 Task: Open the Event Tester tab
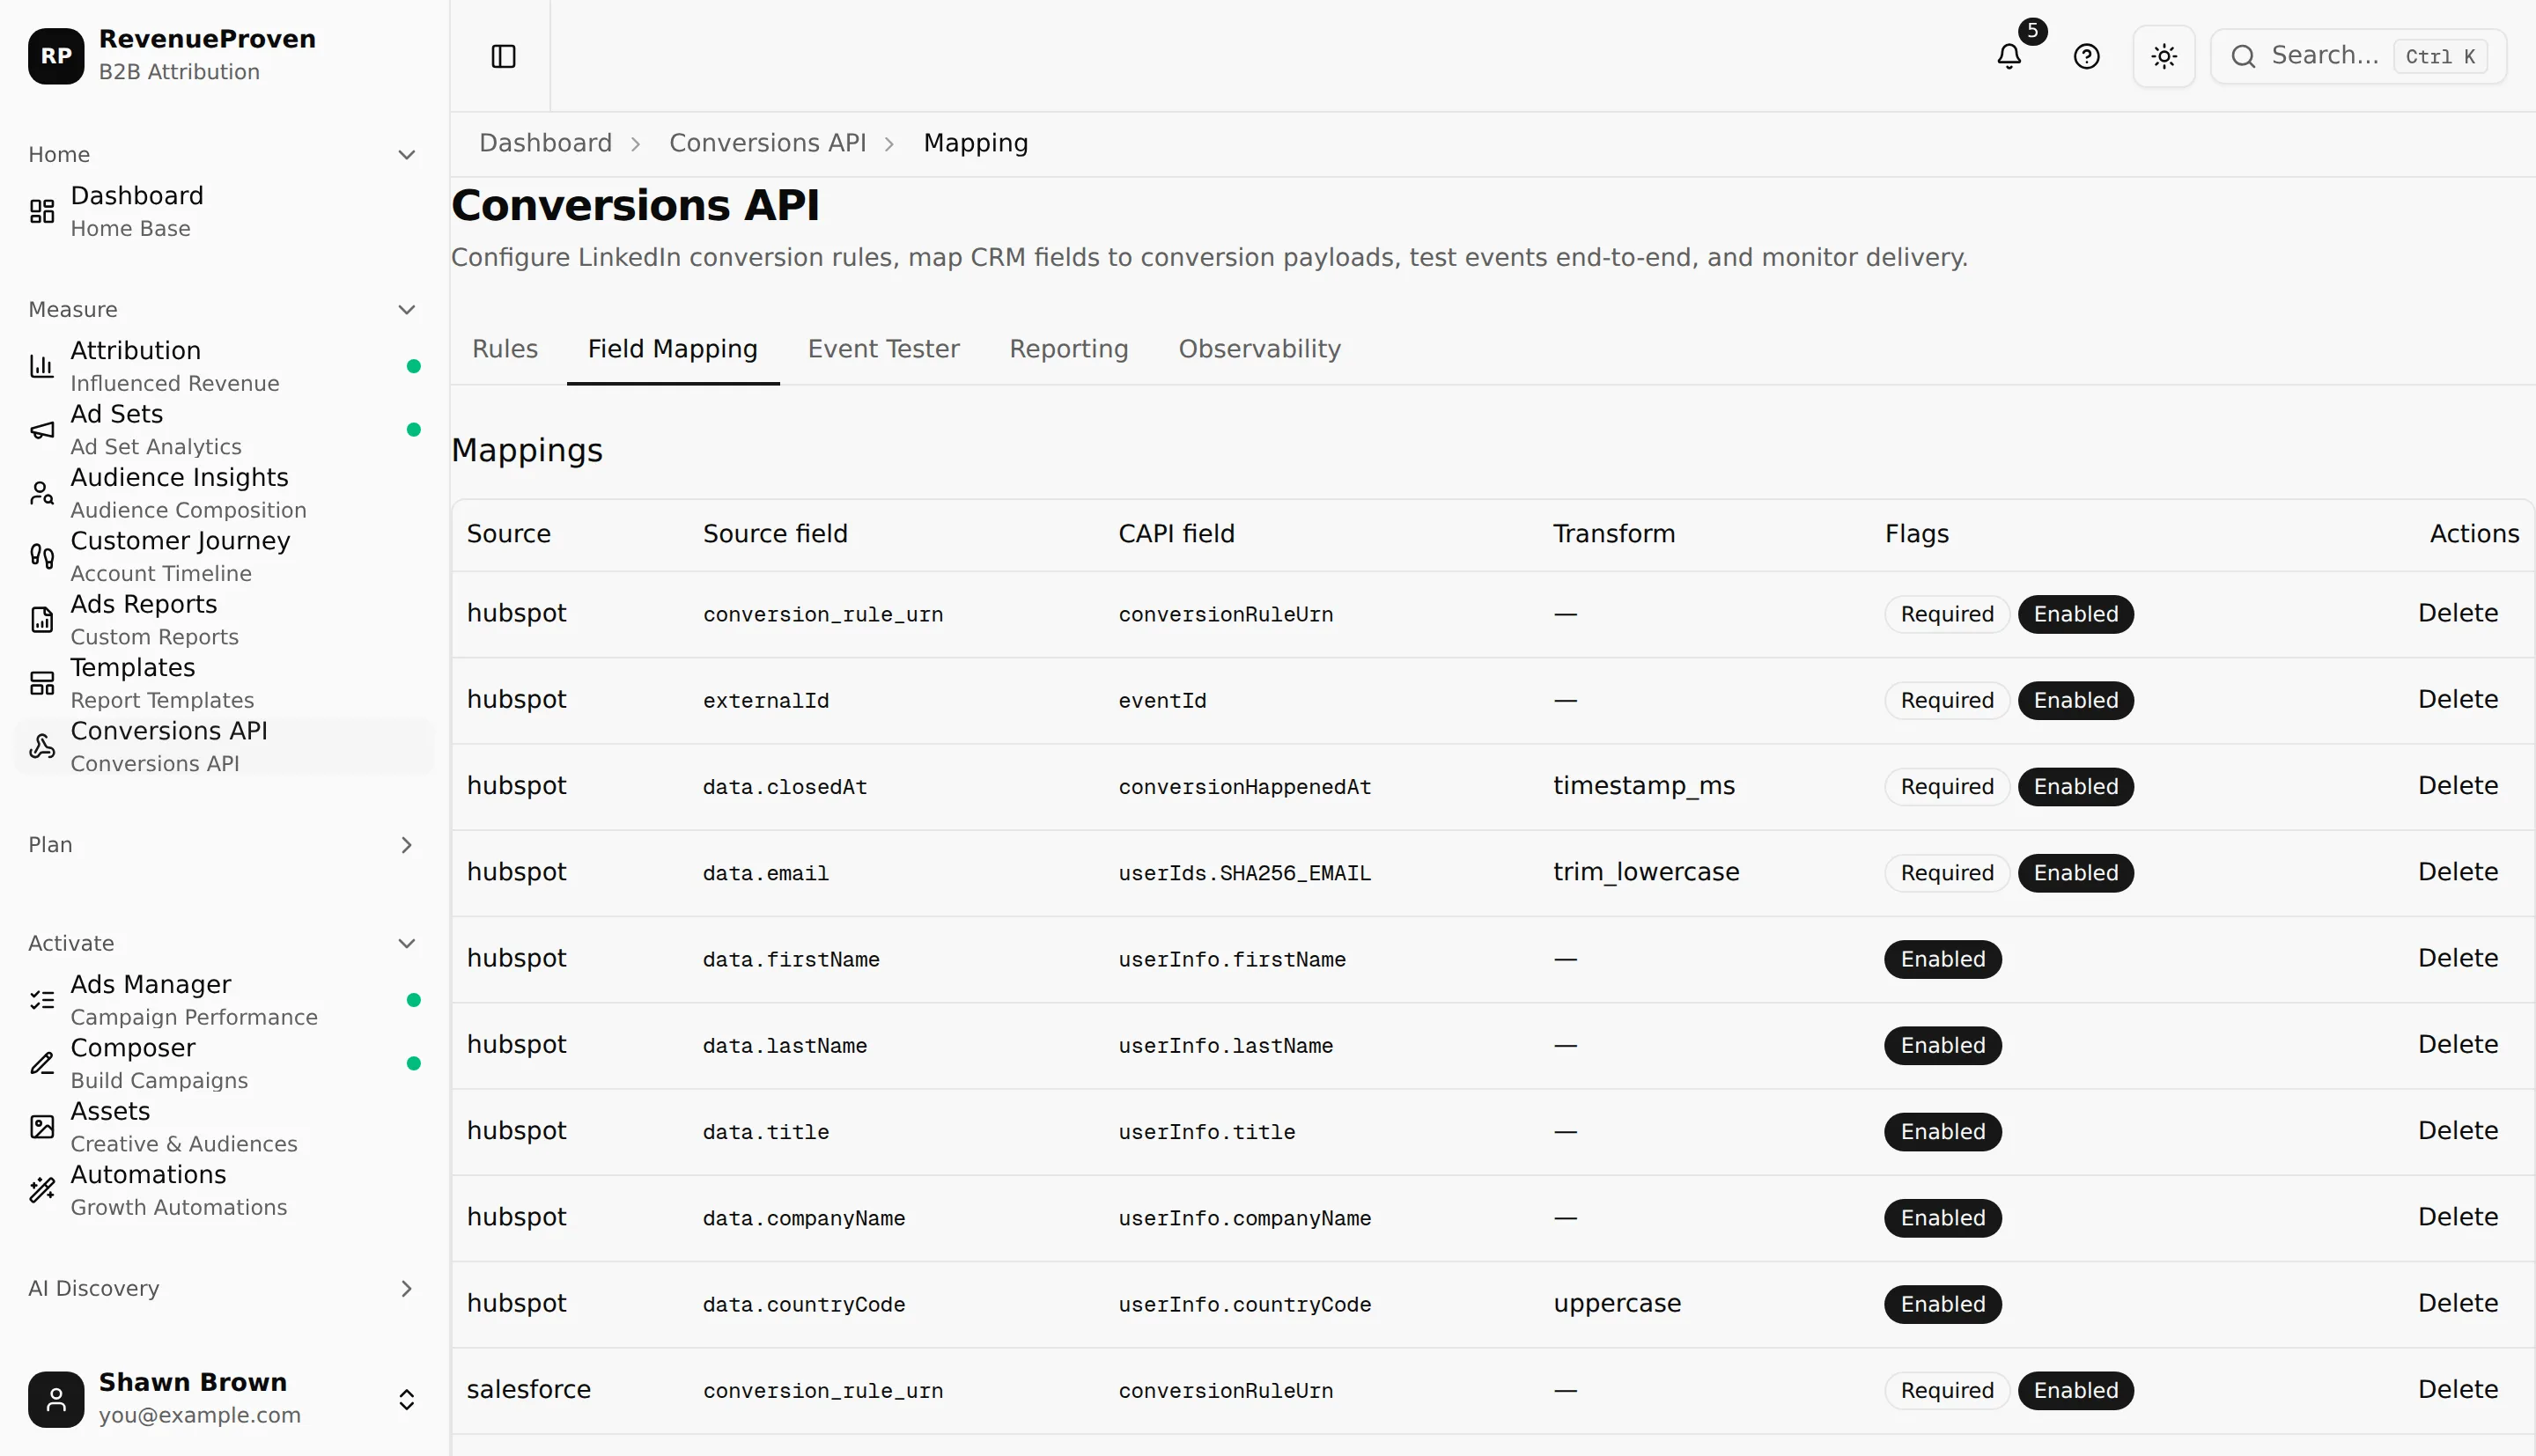point(884,349)
